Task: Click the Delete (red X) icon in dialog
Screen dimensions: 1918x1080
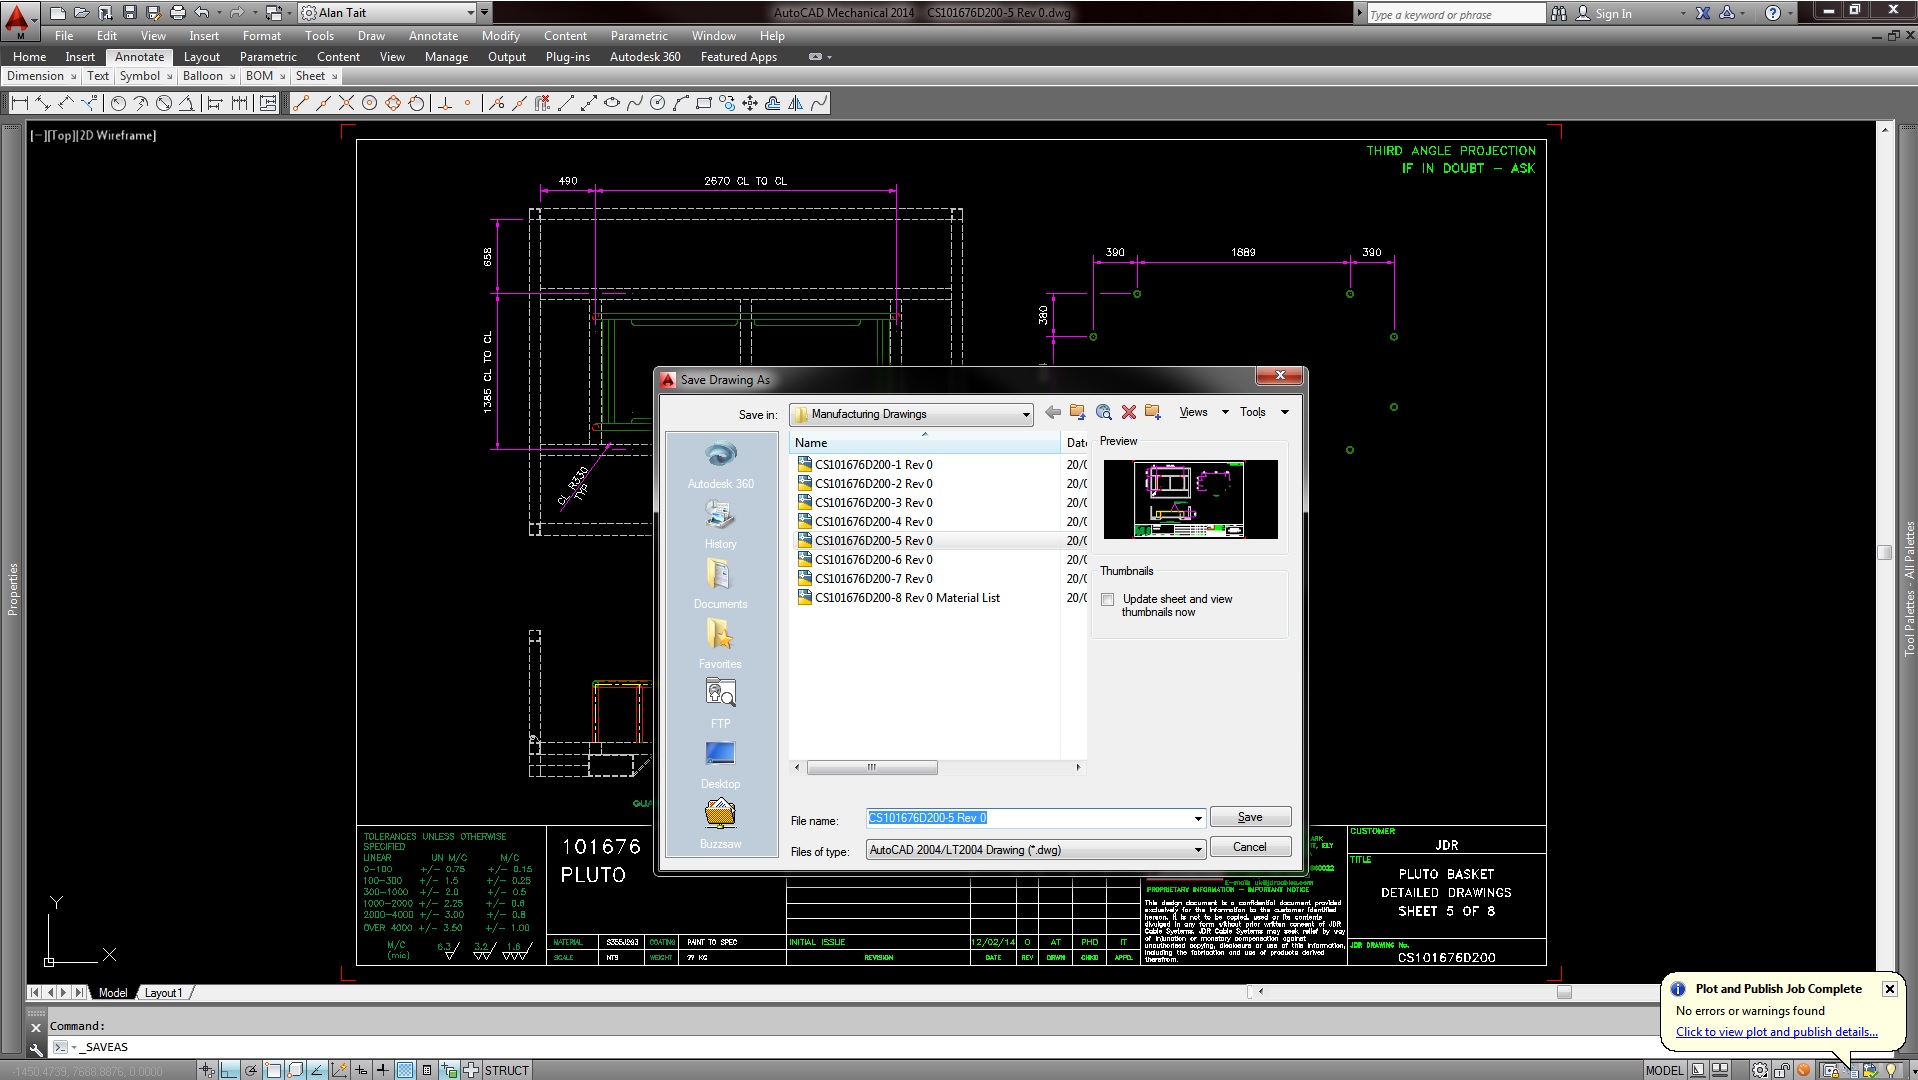Action: click(1129, 412)
